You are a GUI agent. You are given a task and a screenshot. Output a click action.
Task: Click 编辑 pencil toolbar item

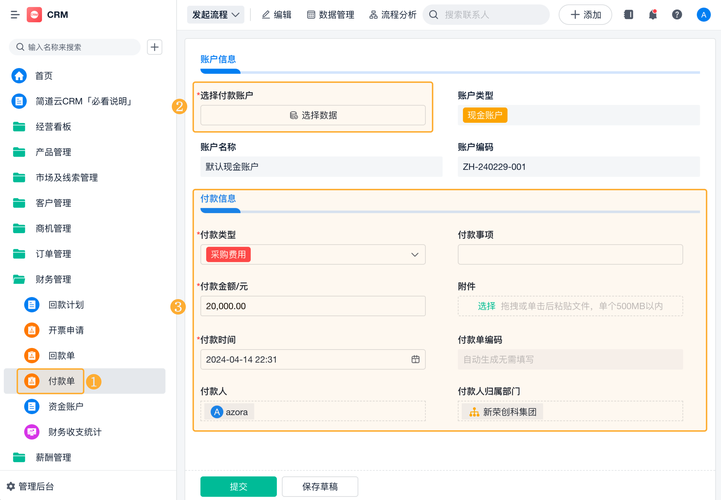coord(276,15)
